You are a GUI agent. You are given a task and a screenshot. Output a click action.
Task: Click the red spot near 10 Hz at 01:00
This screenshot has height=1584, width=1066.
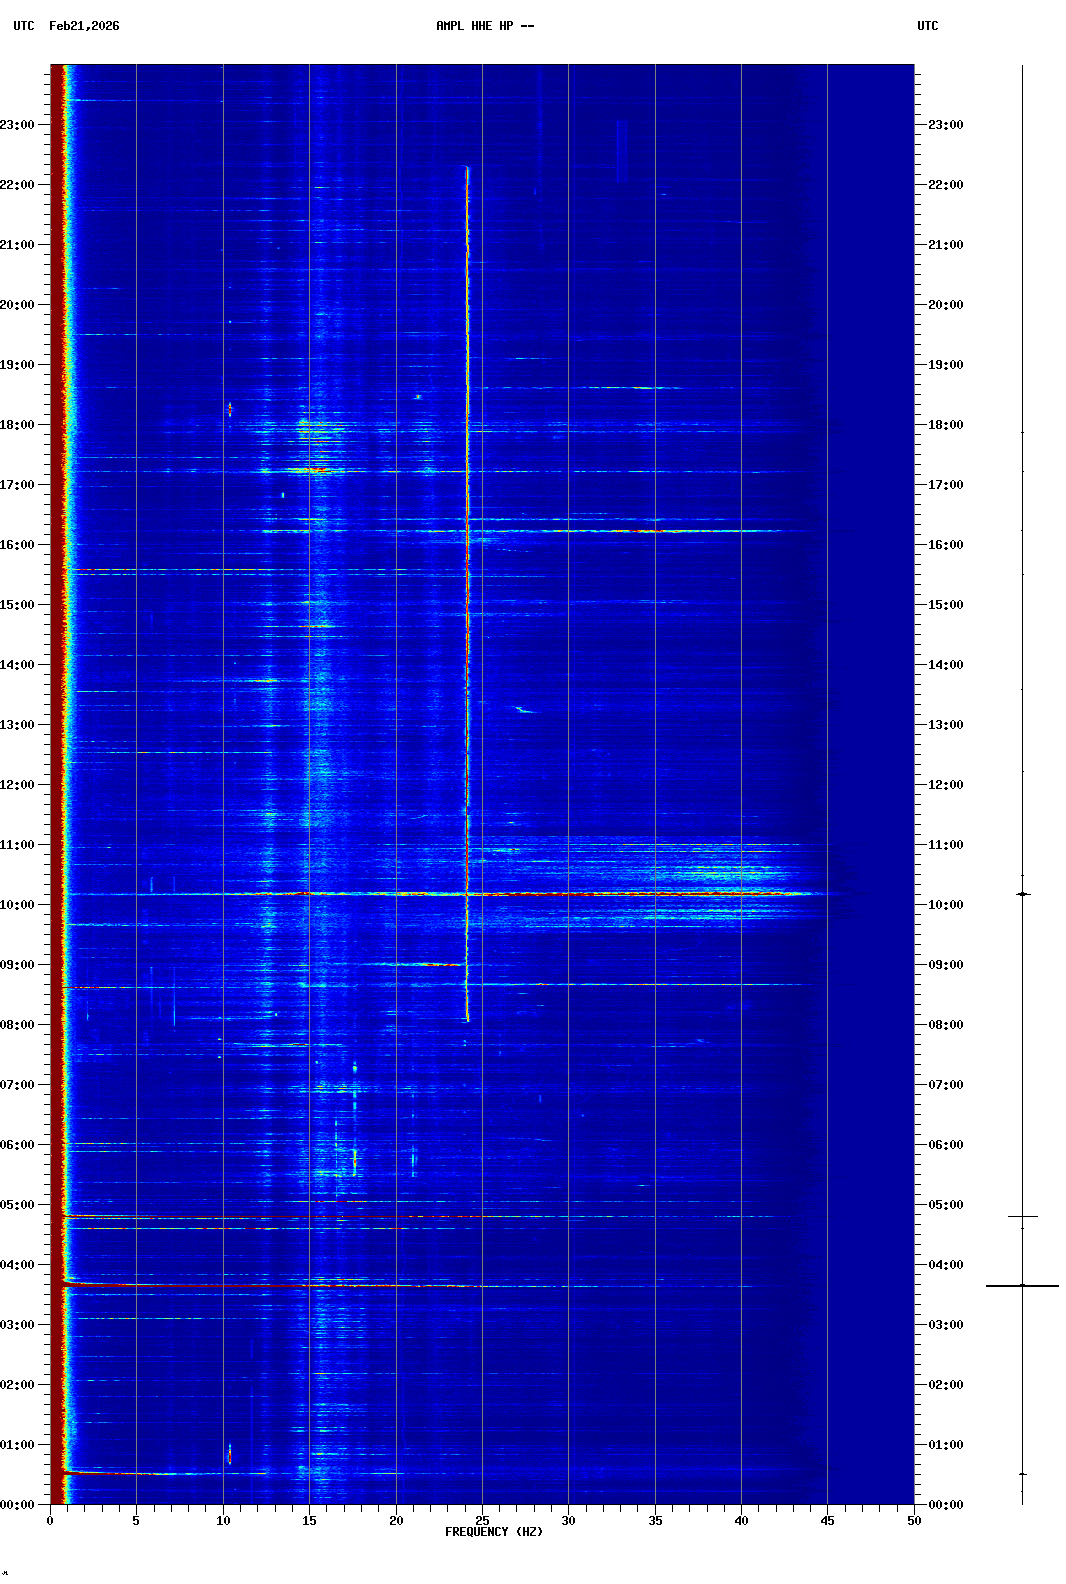pyautogui.click(x=230, y=1454)
